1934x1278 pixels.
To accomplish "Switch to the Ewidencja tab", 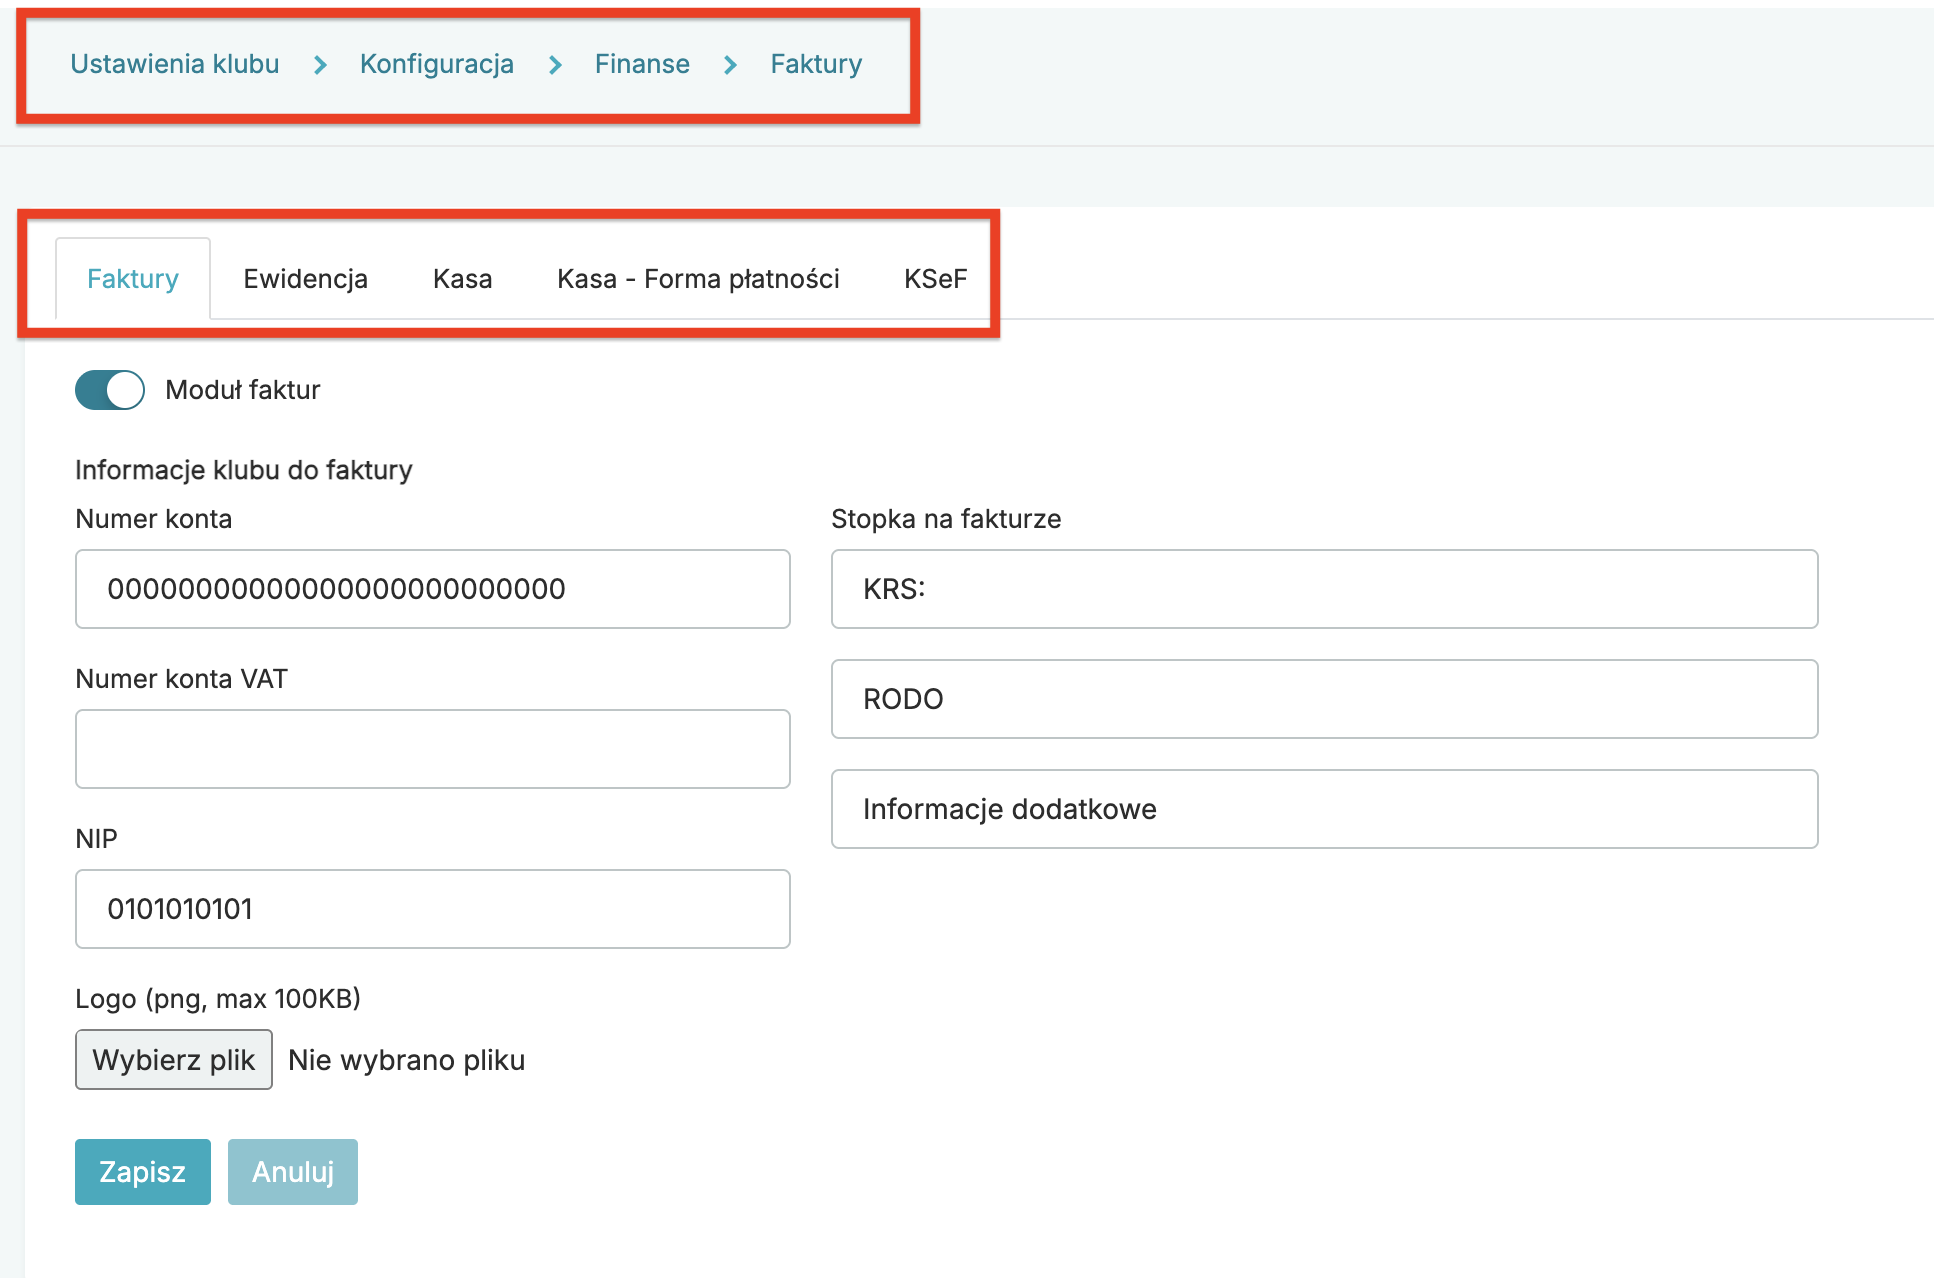I will pos(305,278).
